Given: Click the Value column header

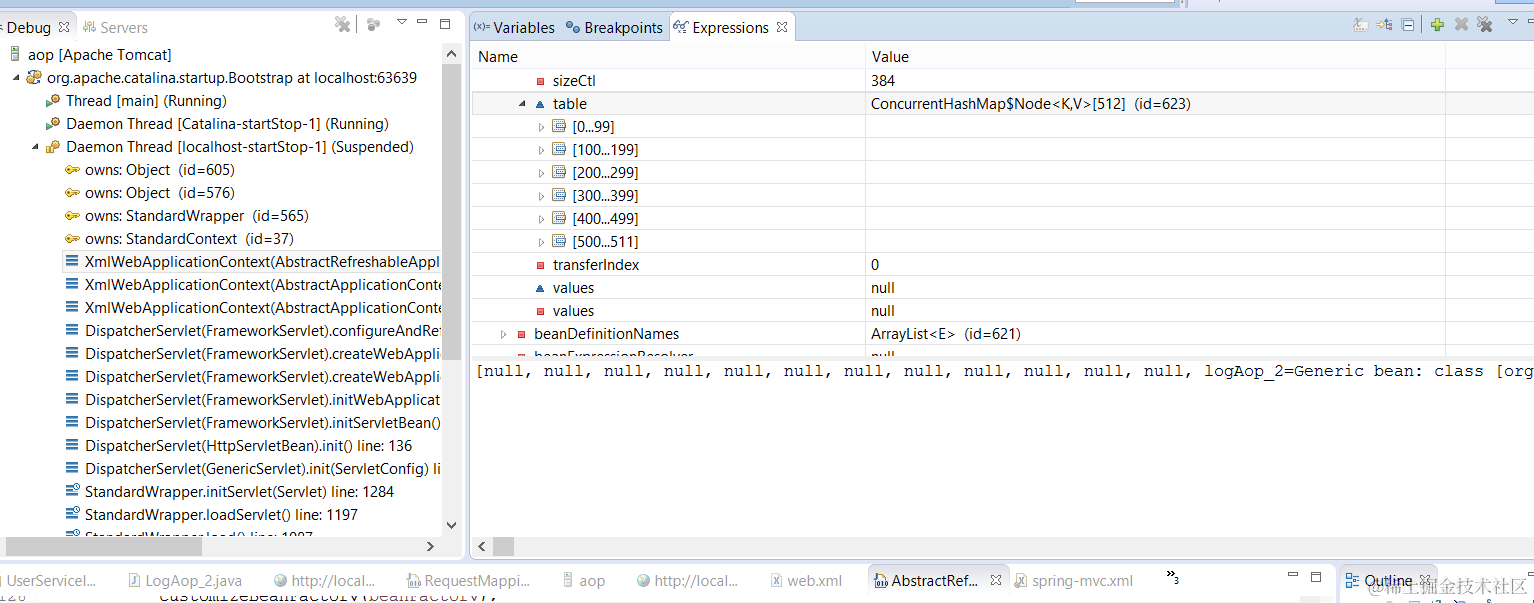Looking at the screenshot, I should click(1155, 57).
